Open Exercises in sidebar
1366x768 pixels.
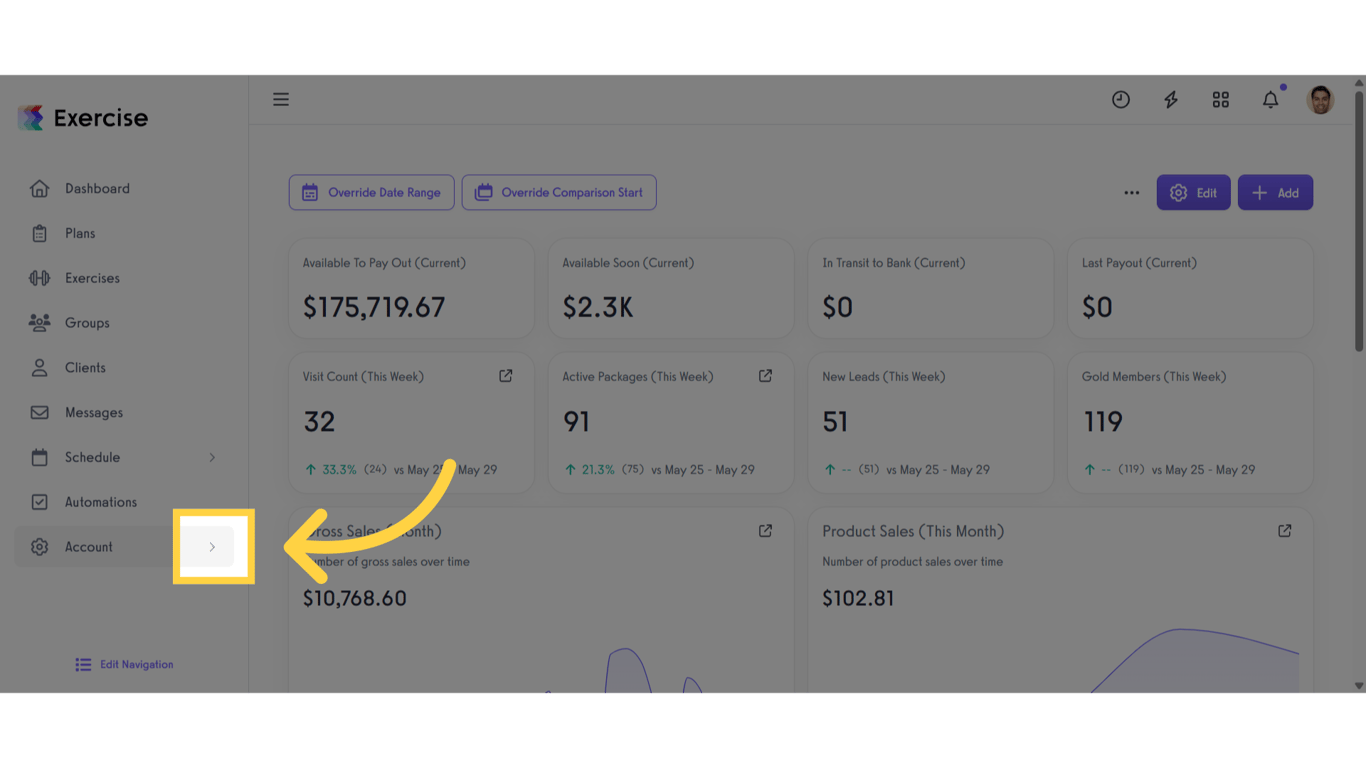pos(92,278)
